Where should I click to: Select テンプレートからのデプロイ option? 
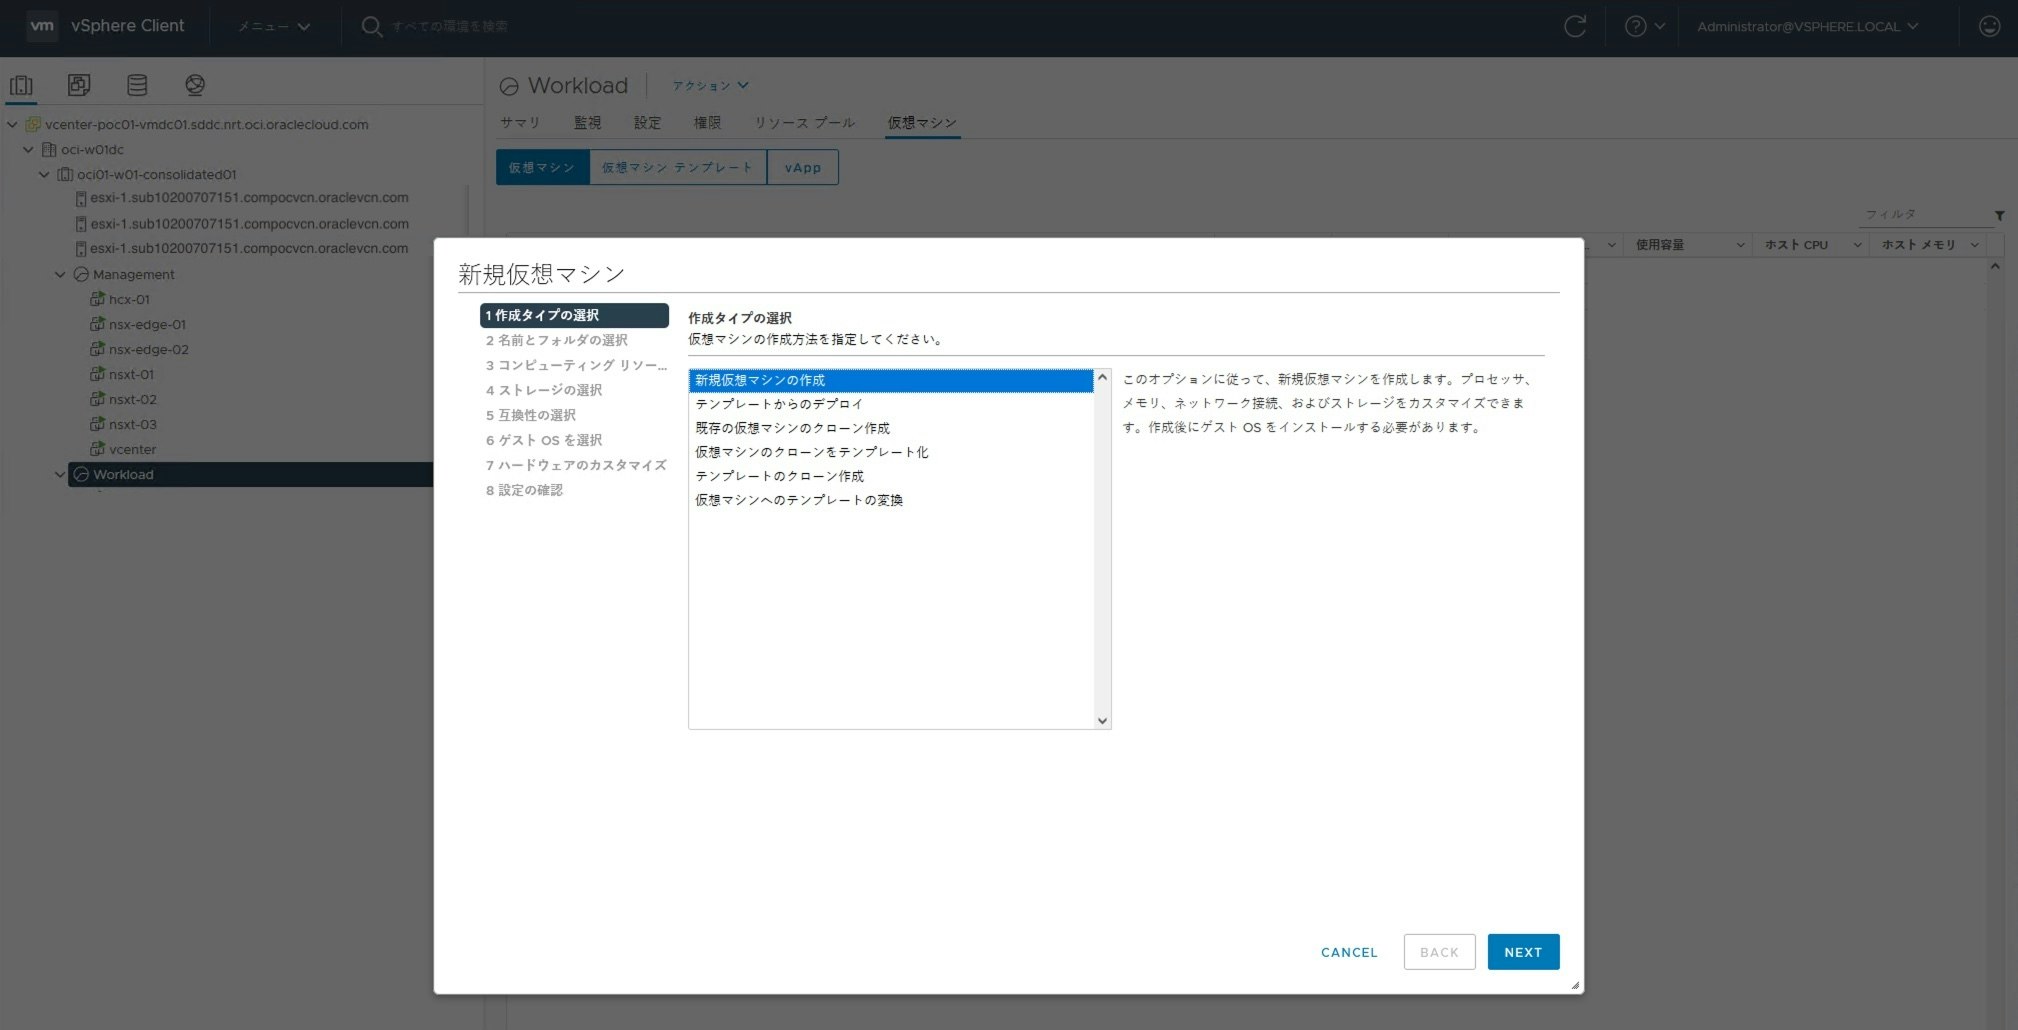[x=891, y=404]
